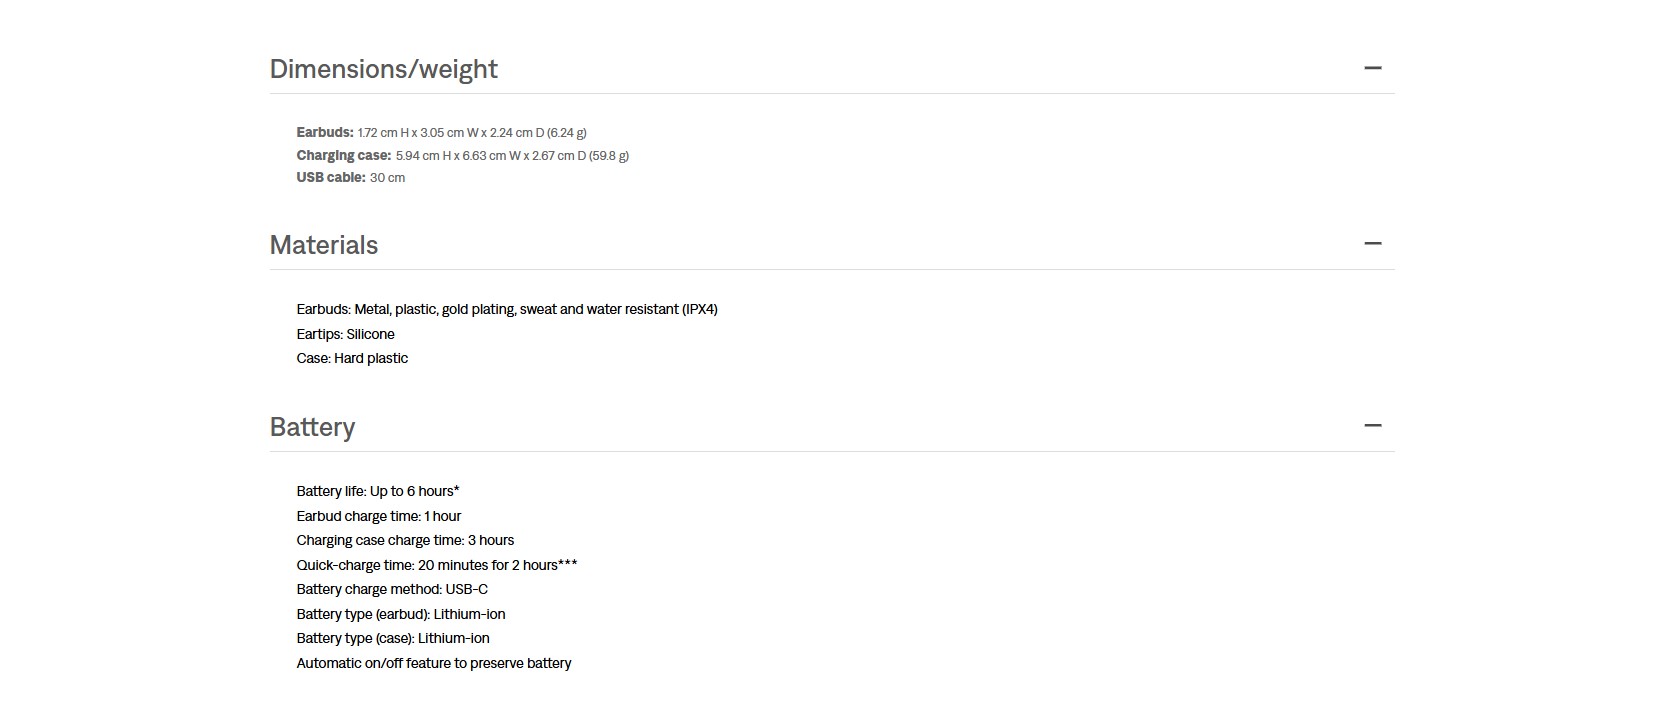Click the Case: Hard plastic line
Screen dimensions: 1653x702
[352, 358]
